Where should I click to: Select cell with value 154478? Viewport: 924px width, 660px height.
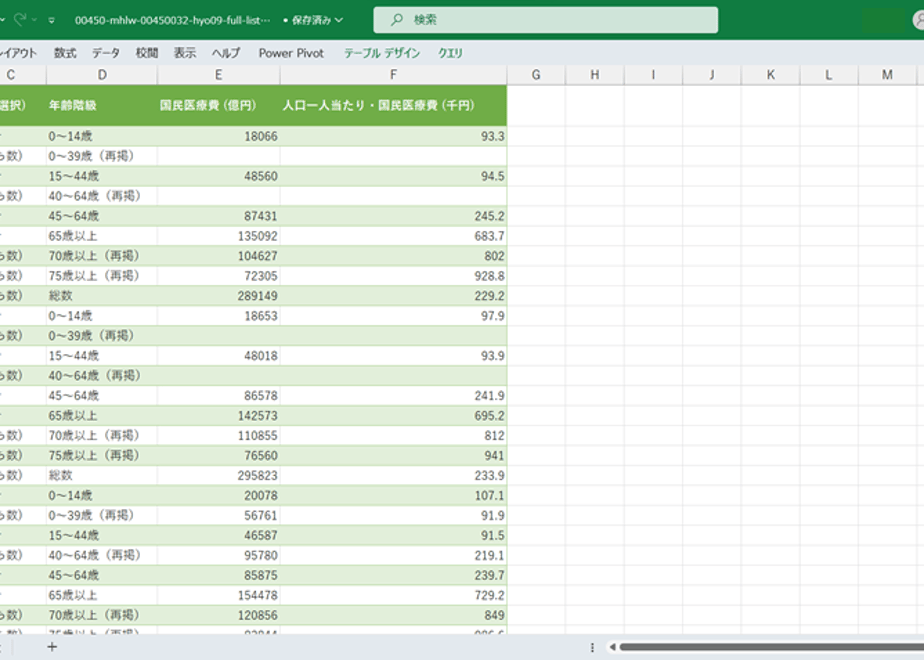(x=219, y=595)
